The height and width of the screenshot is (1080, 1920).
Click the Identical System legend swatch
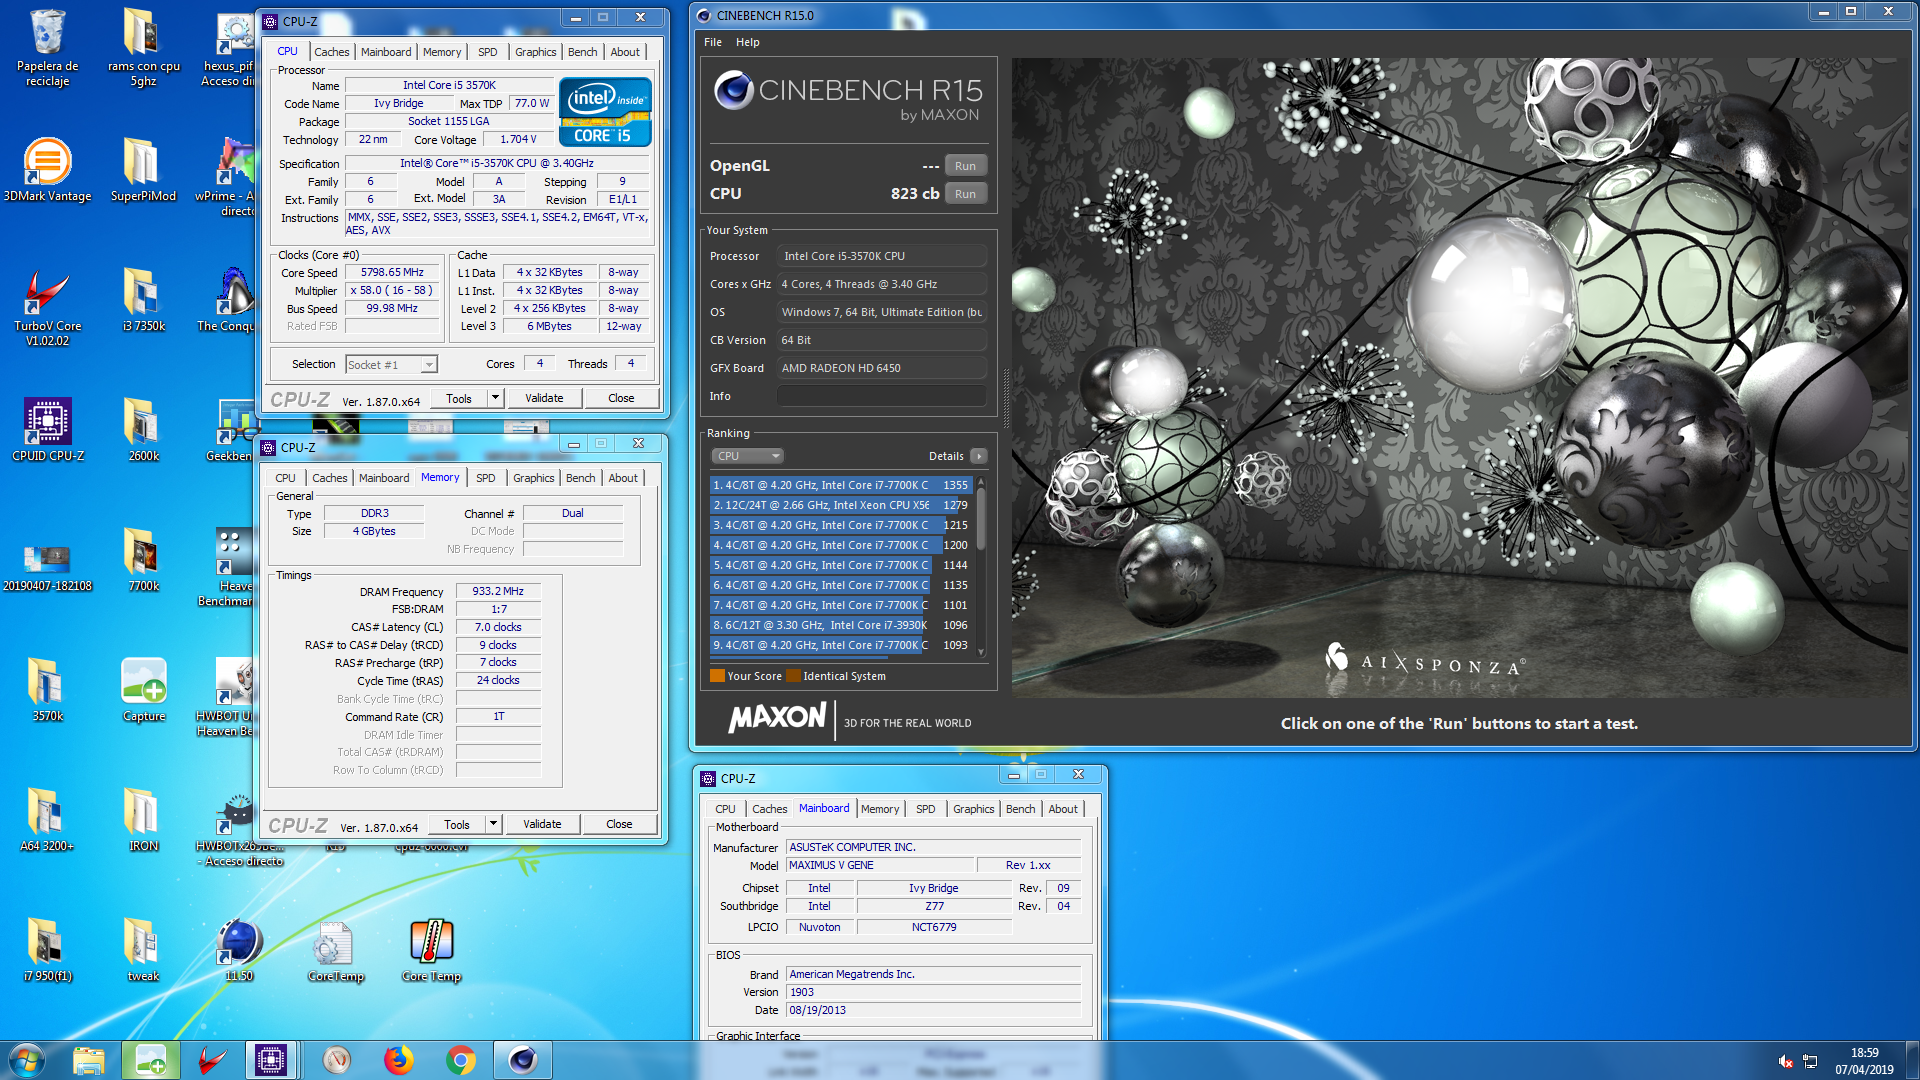point(793,676)
